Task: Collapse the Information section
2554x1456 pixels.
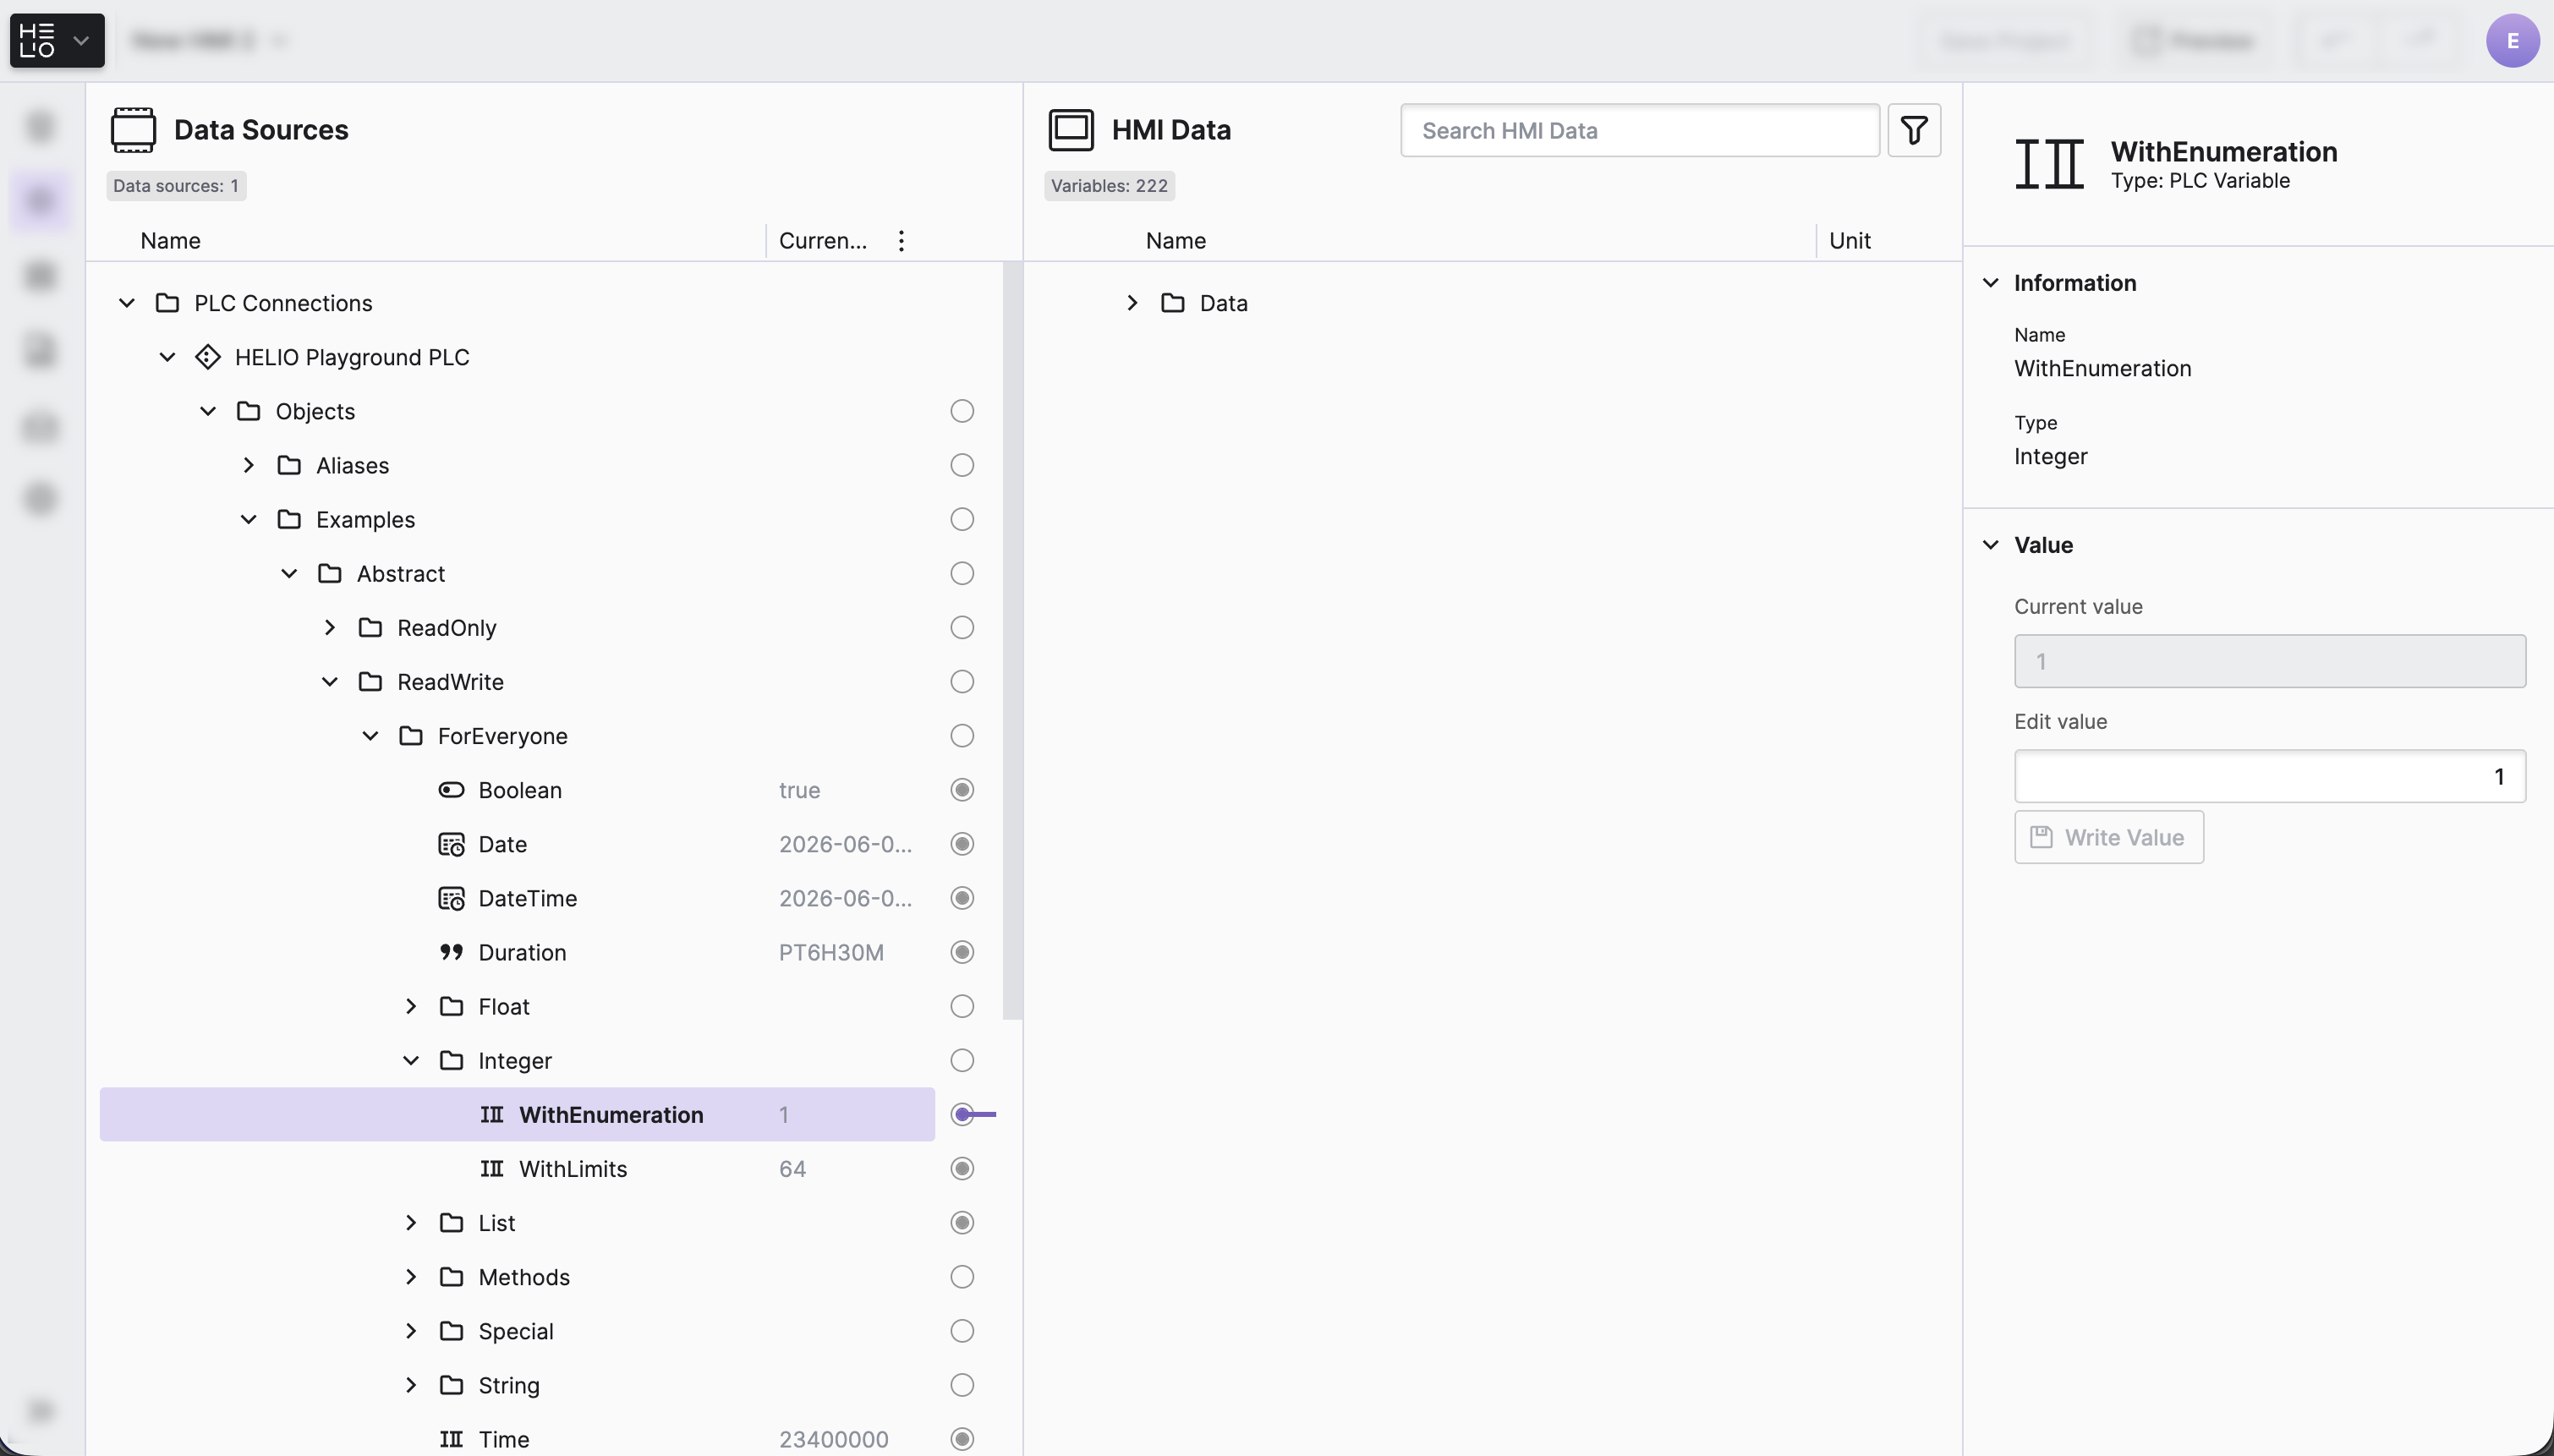Action: coord(1991,283)
